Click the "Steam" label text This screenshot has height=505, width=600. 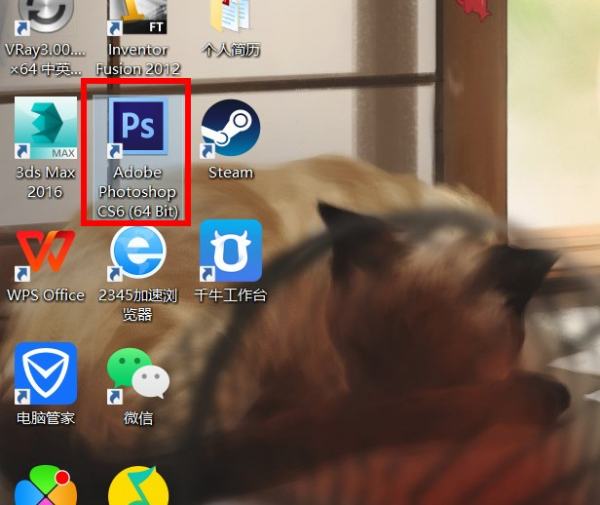pos(231,173)
